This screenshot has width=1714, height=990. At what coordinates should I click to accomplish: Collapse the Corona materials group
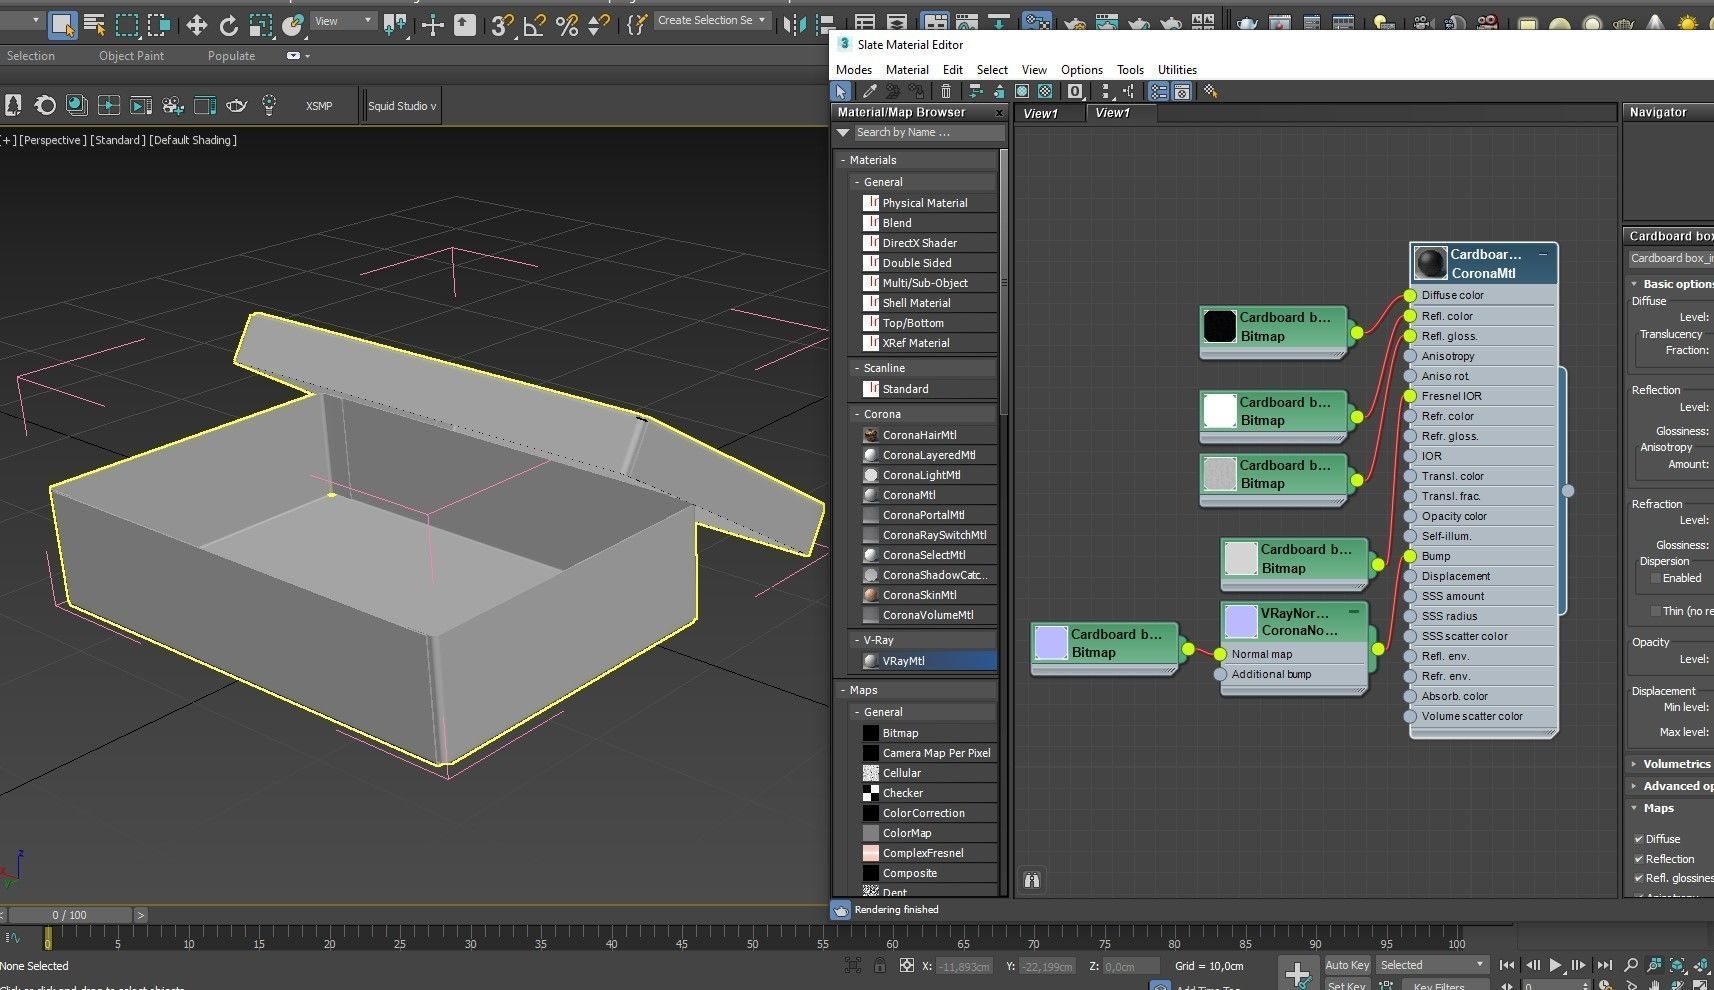[x=857, y=414]
